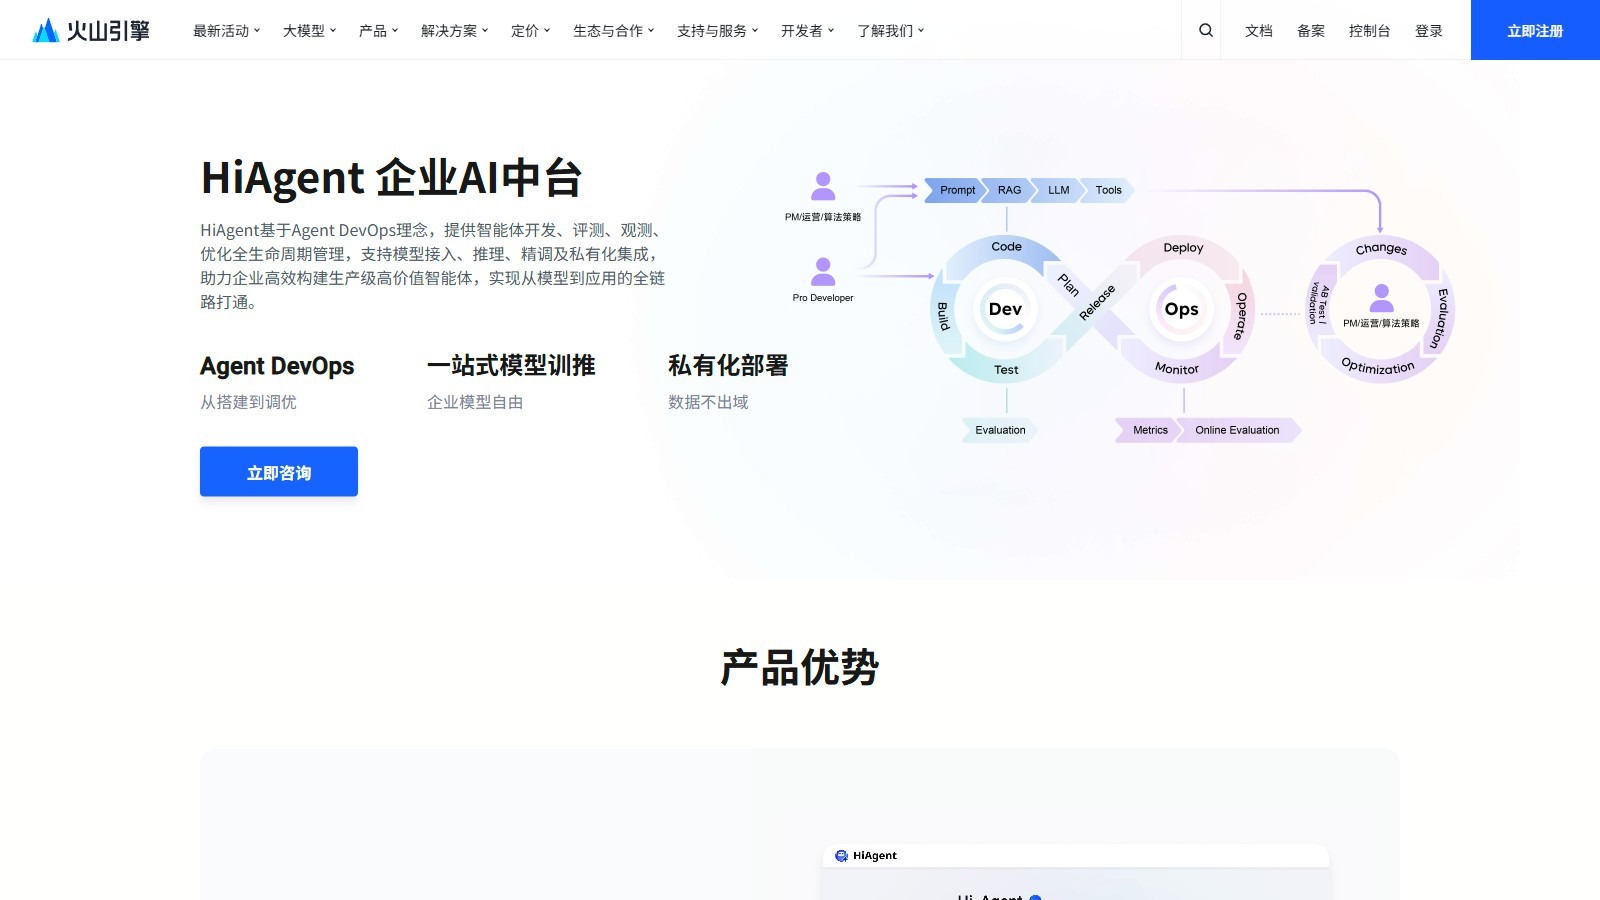1600x900 pixels.
Task: Open the 控制台 link
Action: 1369,31
